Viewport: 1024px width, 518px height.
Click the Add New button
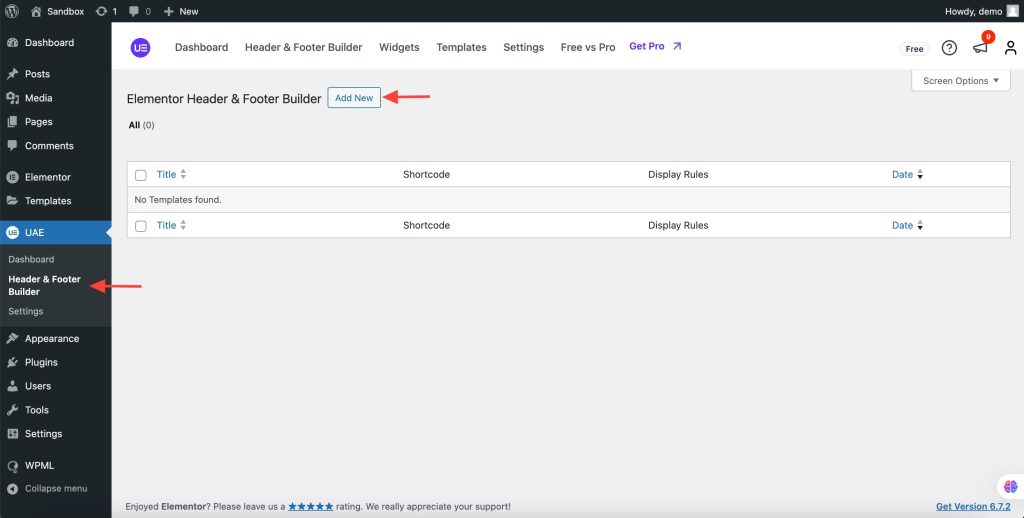[x=354, y=97]
